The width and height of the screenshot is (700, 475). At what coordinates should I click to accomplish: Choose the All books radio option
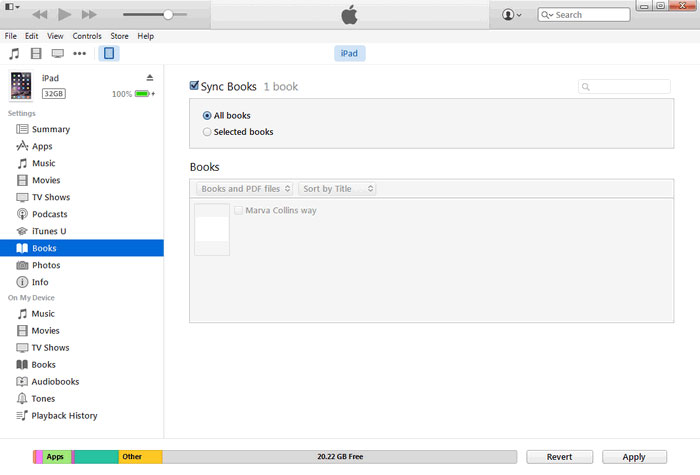point(207,116)
